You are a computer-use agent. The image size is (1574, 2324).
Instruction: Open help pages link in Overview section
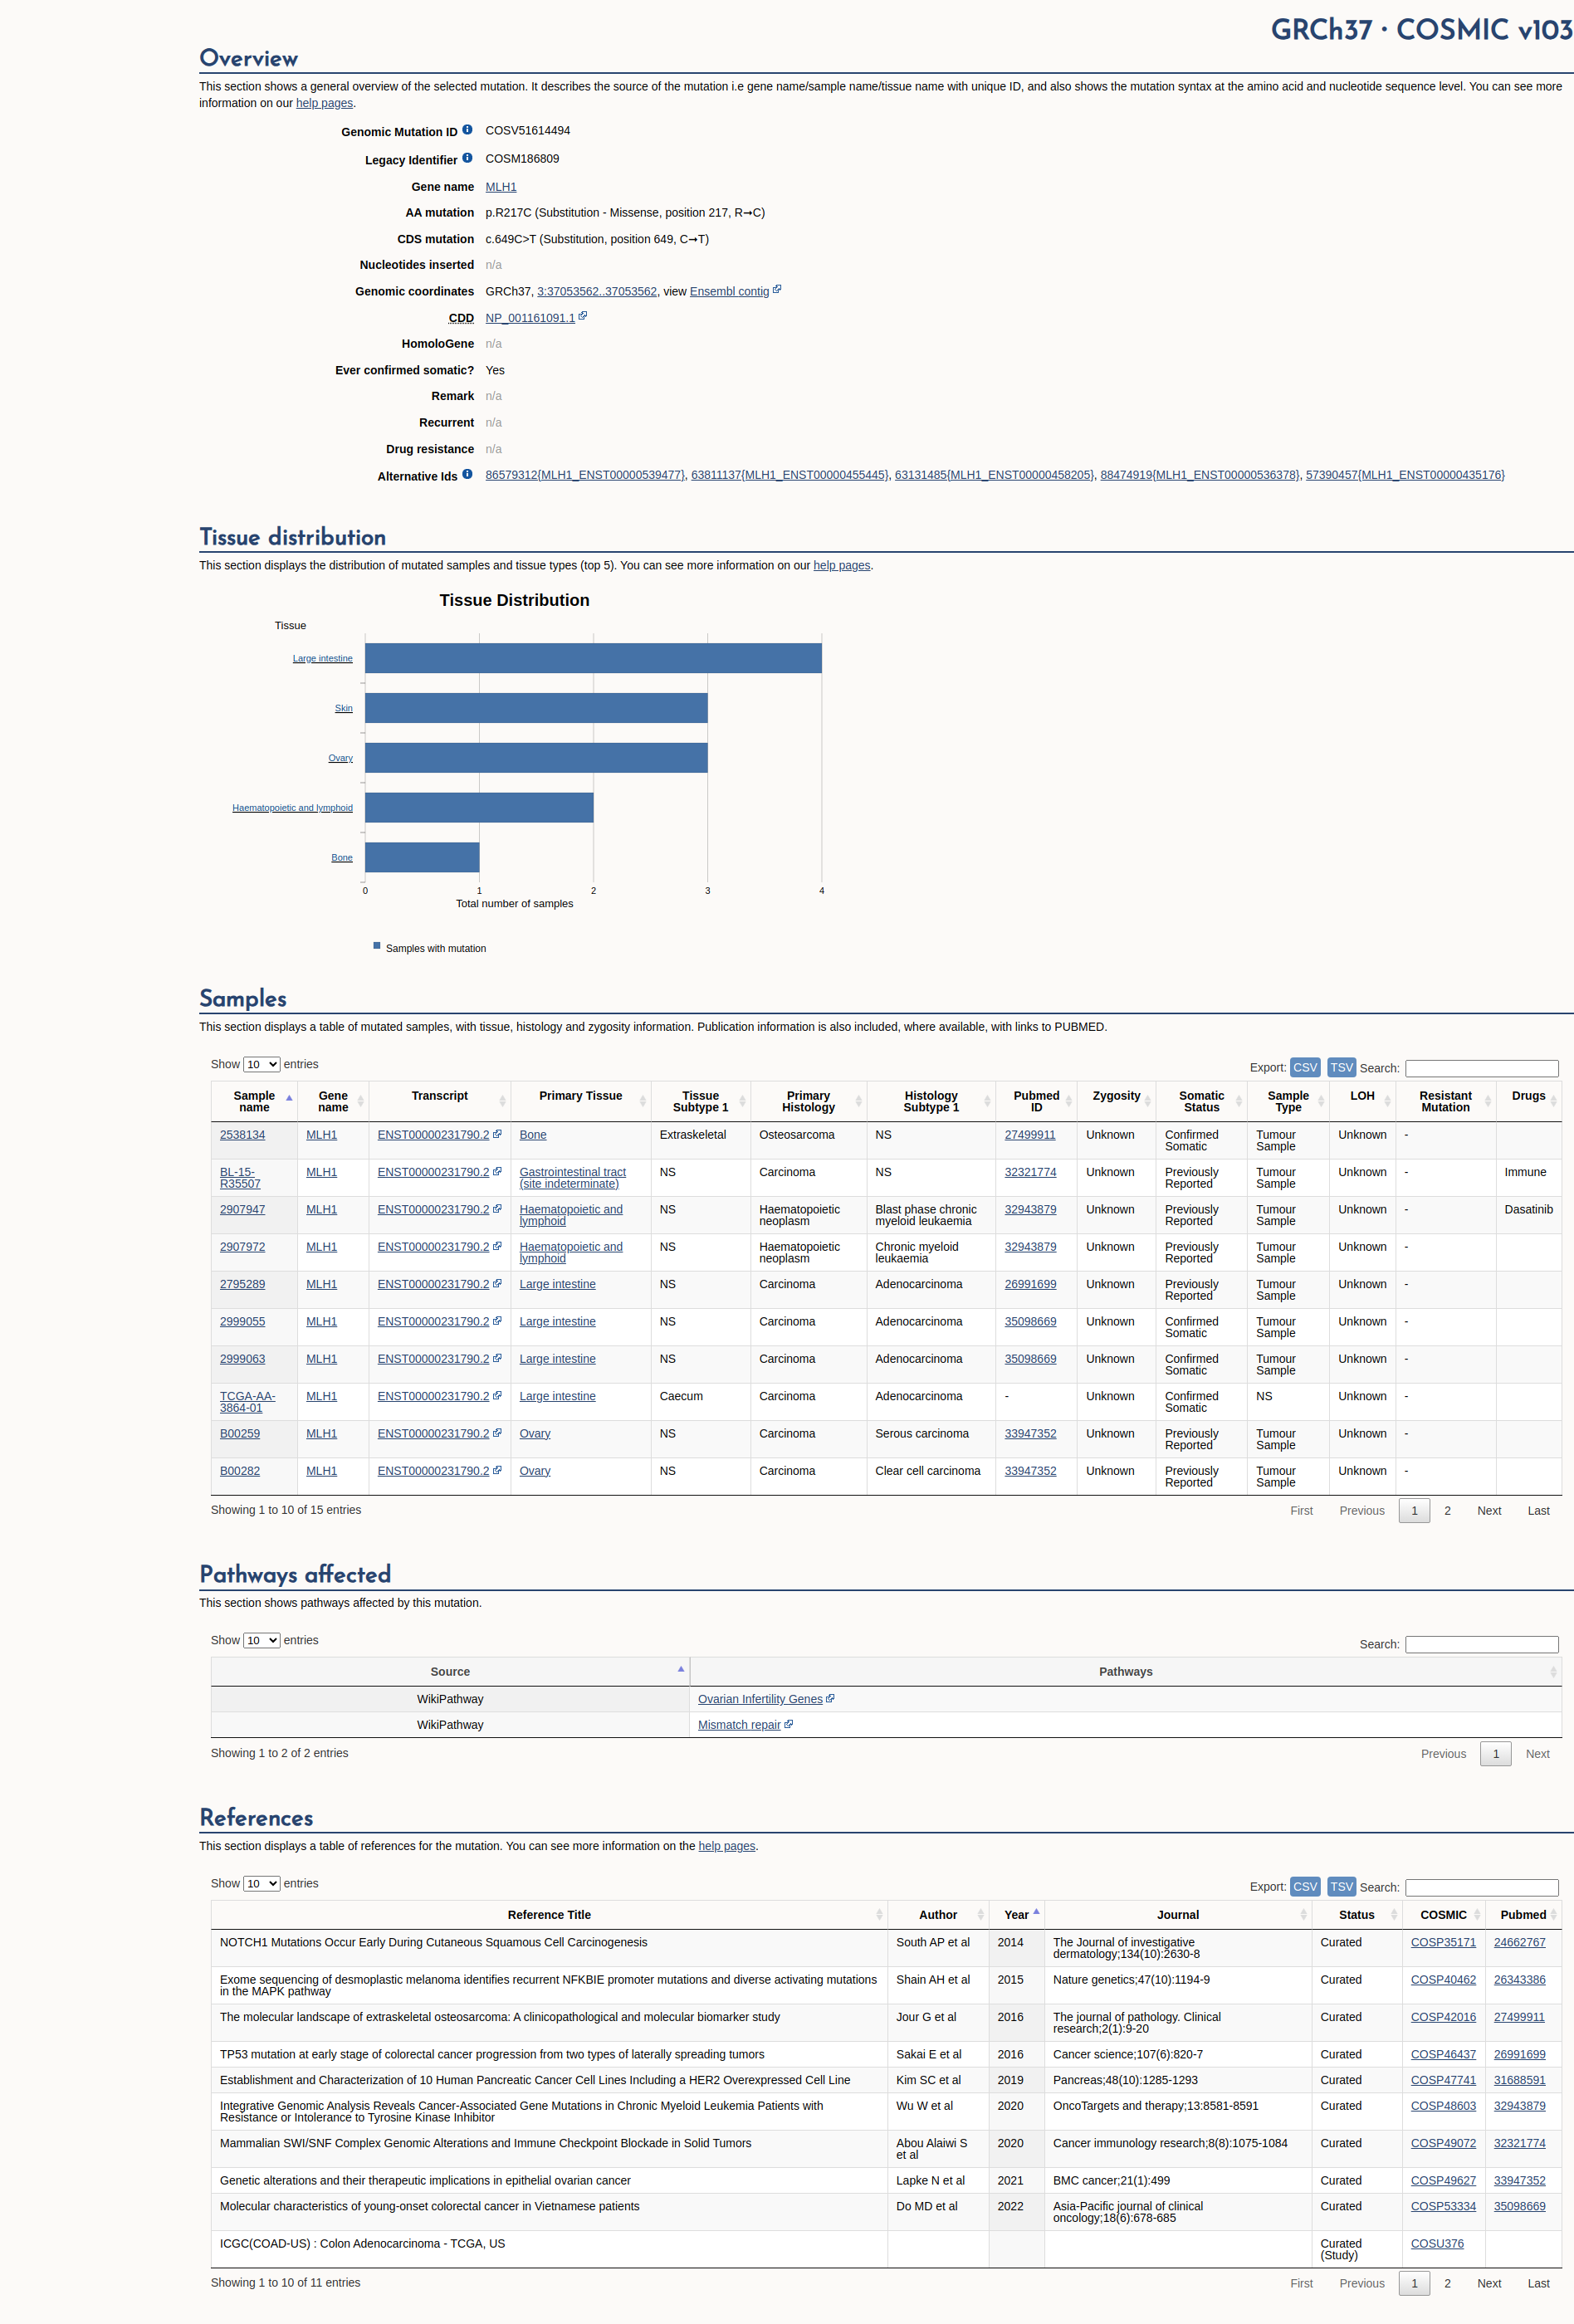[x=324, y=103]
